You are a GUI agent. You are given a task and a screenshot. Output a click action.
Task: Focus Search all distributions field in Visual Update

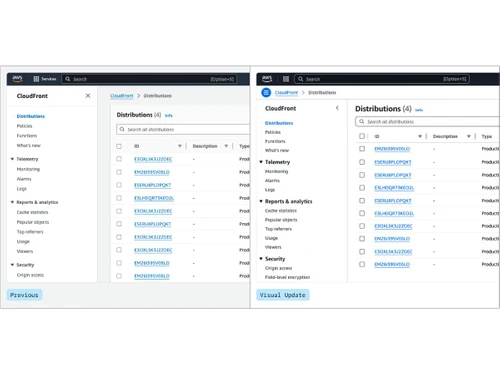[427, 122]
